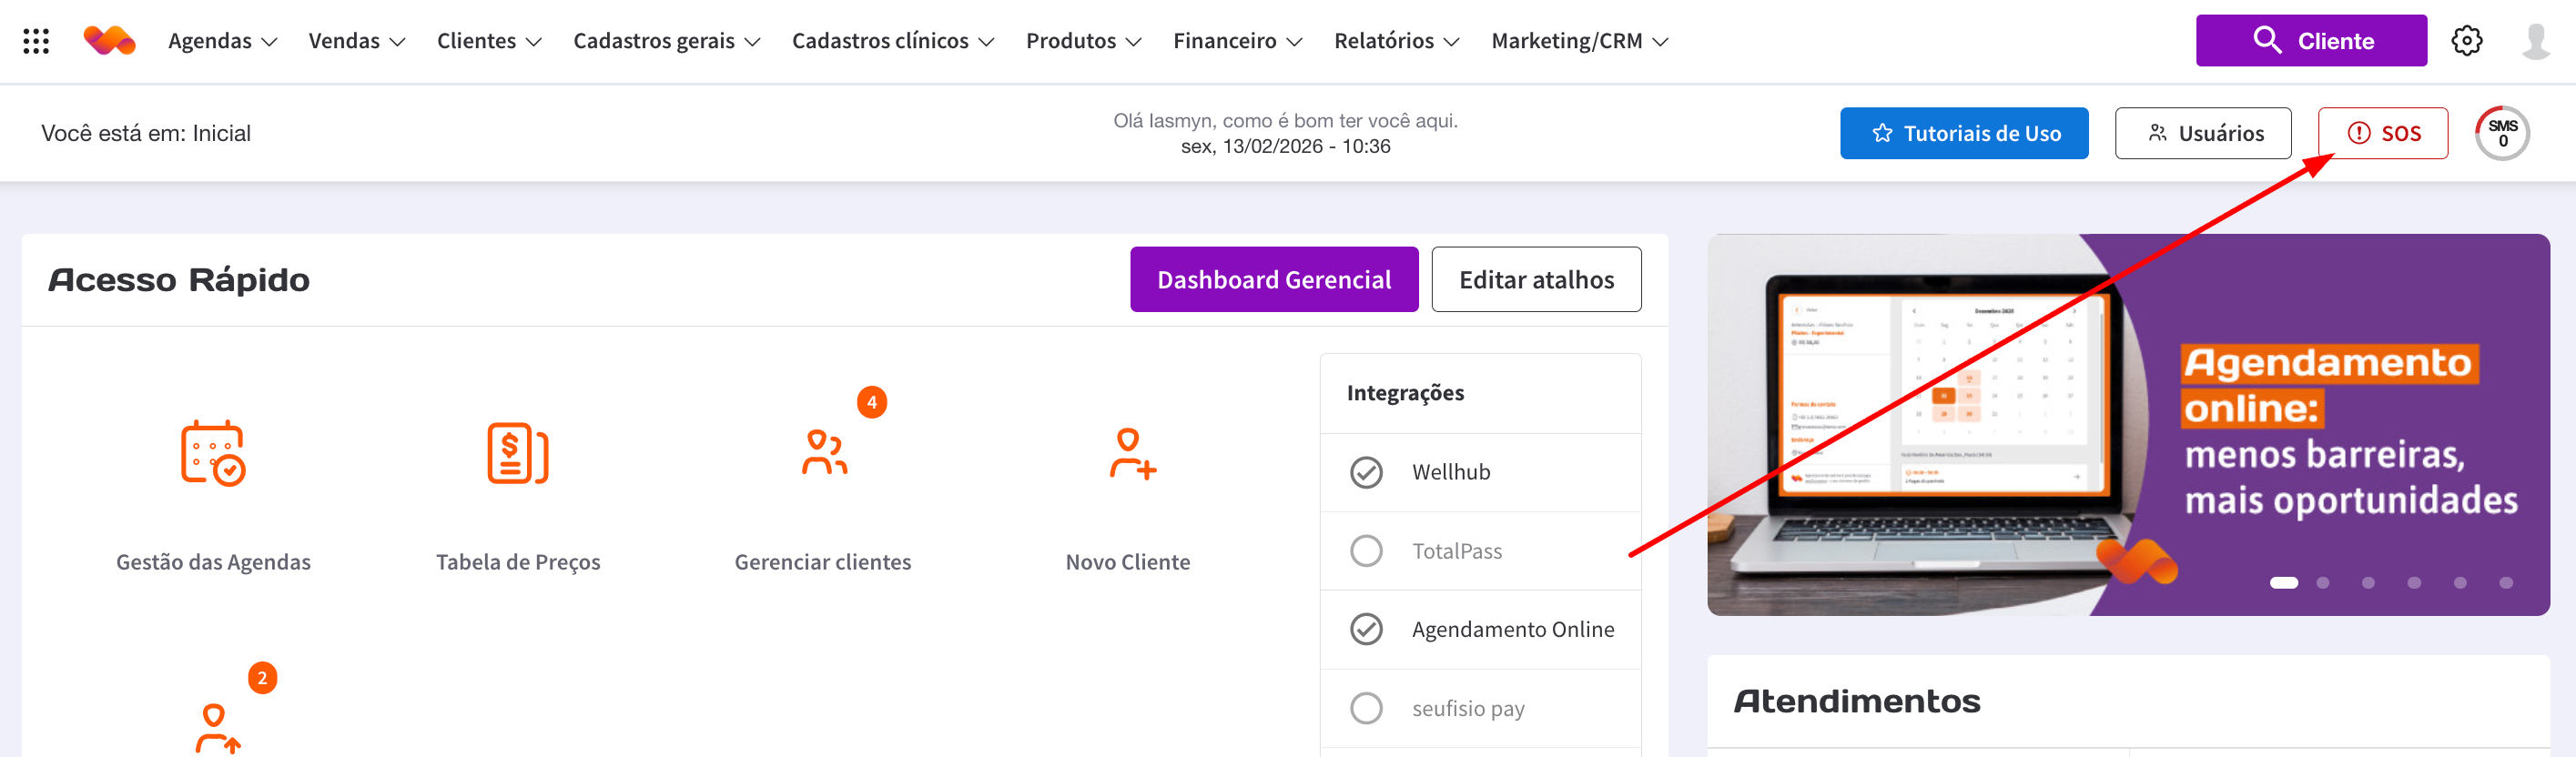The image size is (2576, 757).
Task: Enable the TotalPass integration
Action: [x=1366, y=551]
